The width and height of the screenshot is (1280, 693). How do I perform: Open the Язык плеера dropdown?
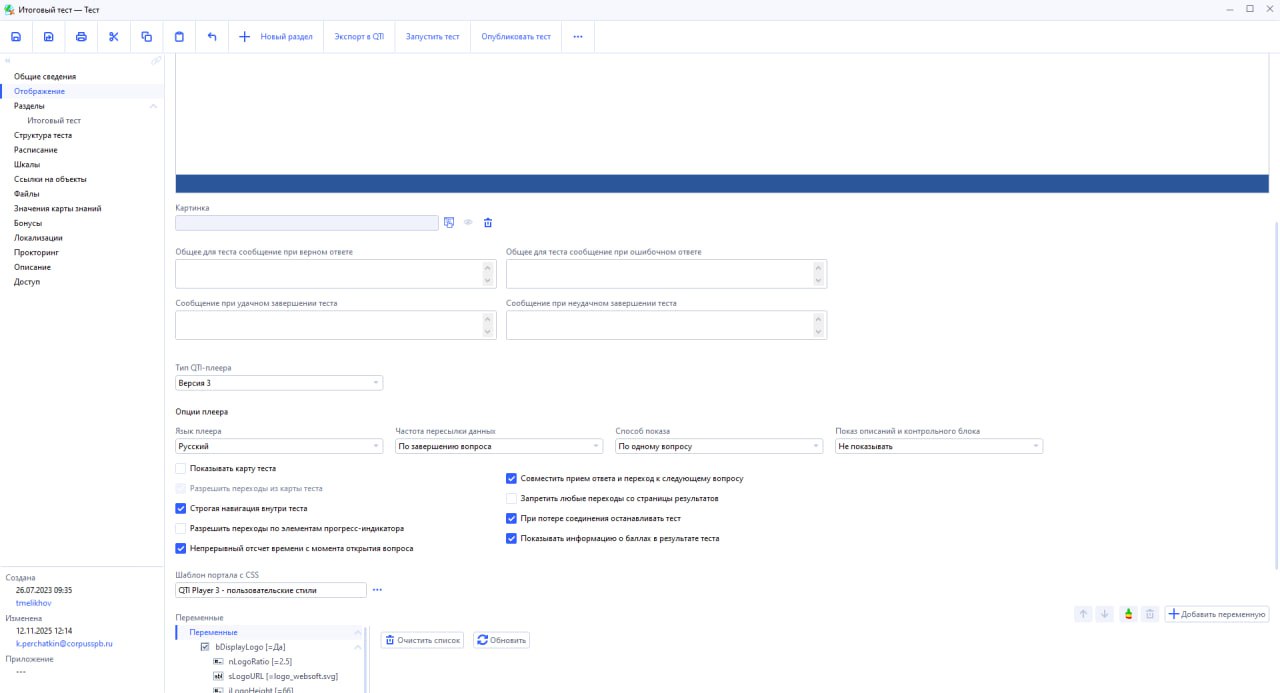click(279, 447)
